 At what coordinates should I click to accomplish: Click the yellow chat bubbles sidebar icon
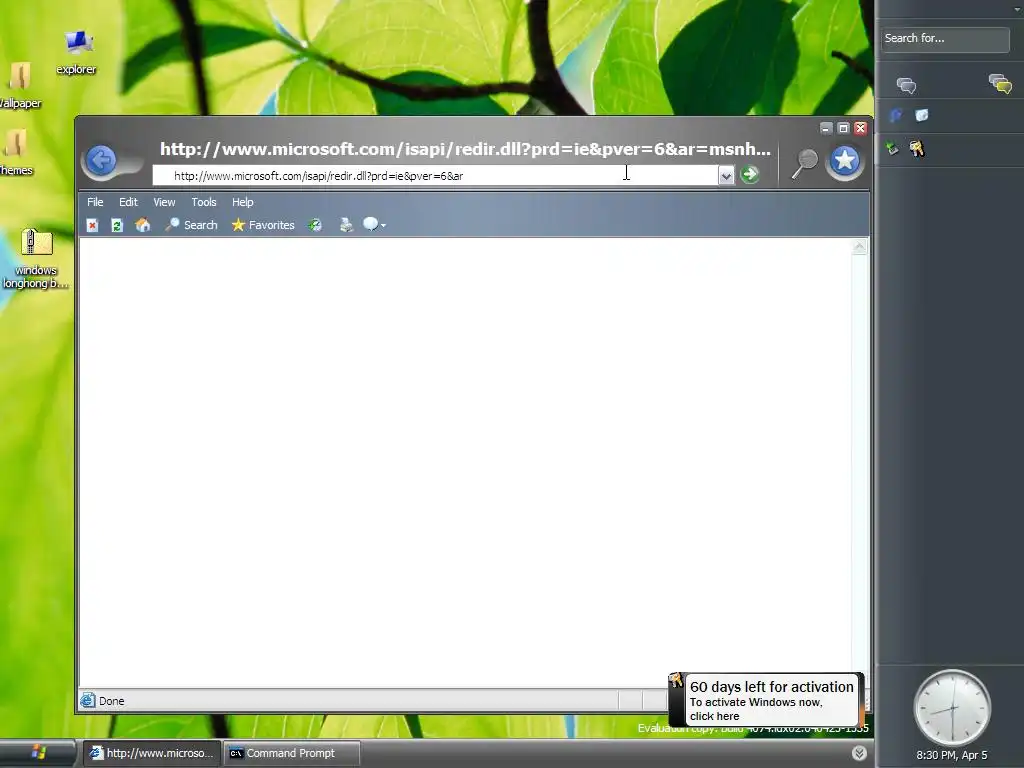(1000, 84)
